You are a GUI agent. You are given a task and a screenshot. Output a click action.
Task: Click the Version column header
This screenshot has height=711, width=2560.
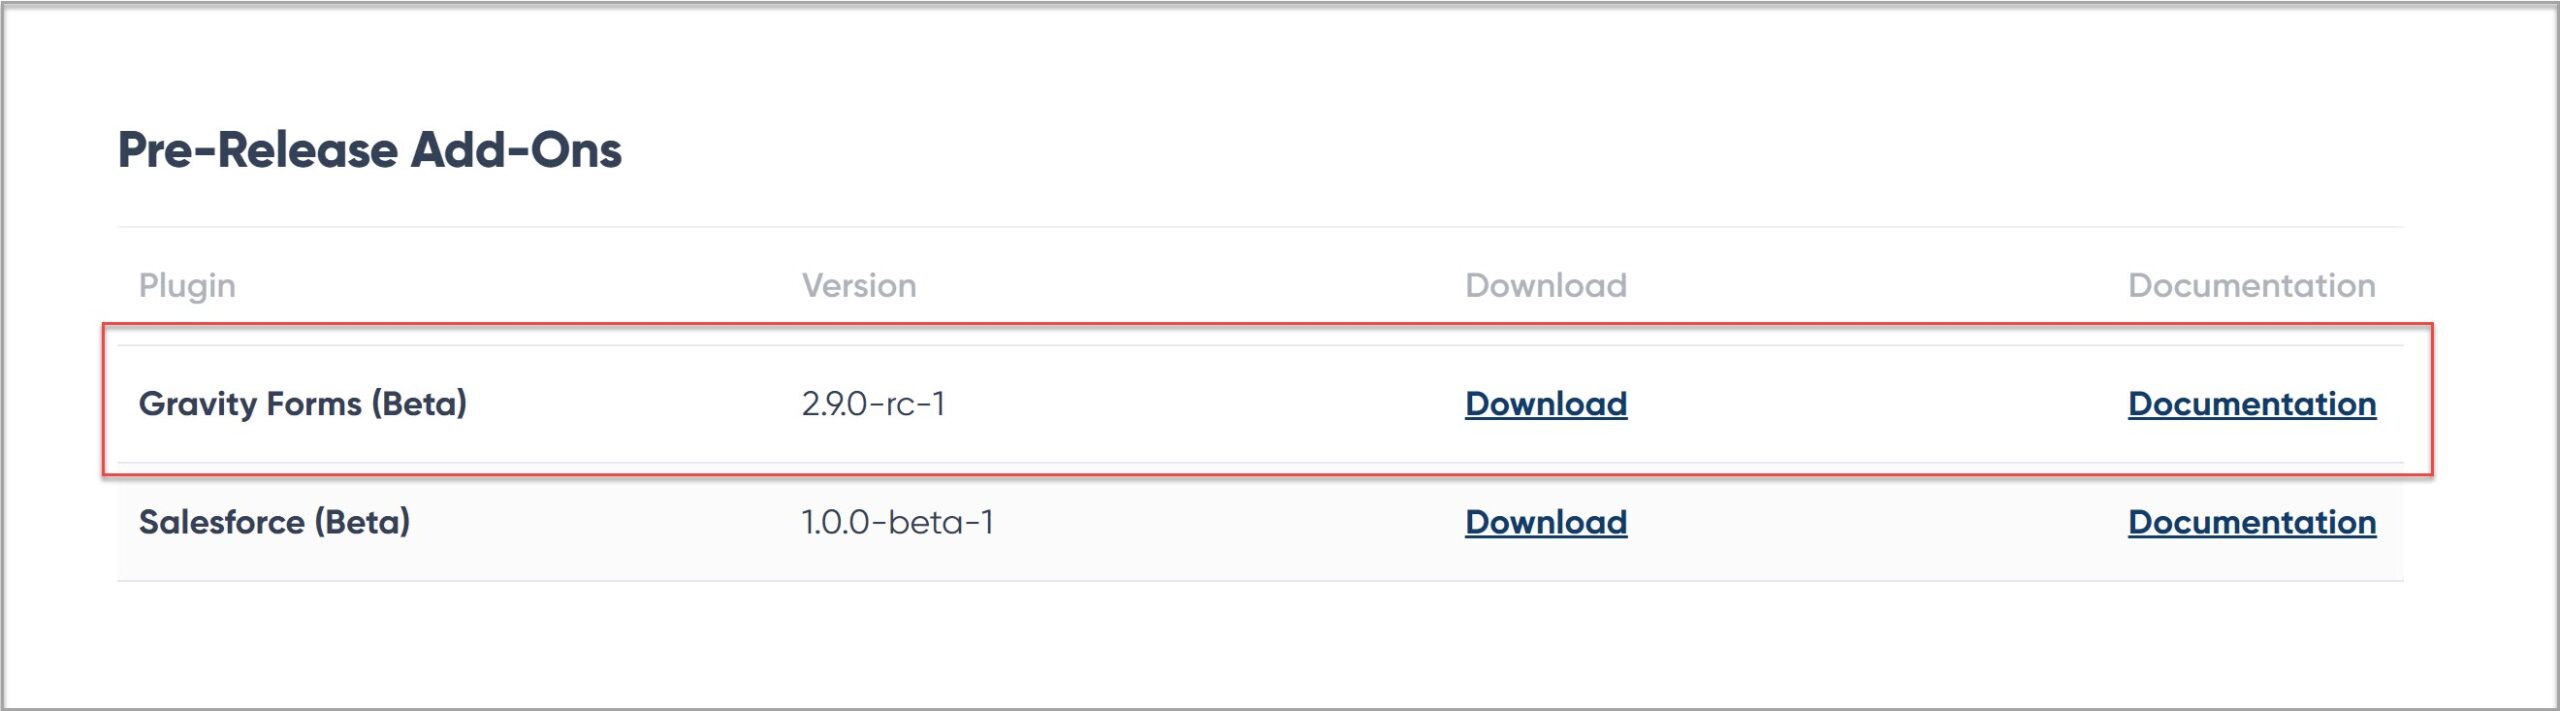coord(859,286)
